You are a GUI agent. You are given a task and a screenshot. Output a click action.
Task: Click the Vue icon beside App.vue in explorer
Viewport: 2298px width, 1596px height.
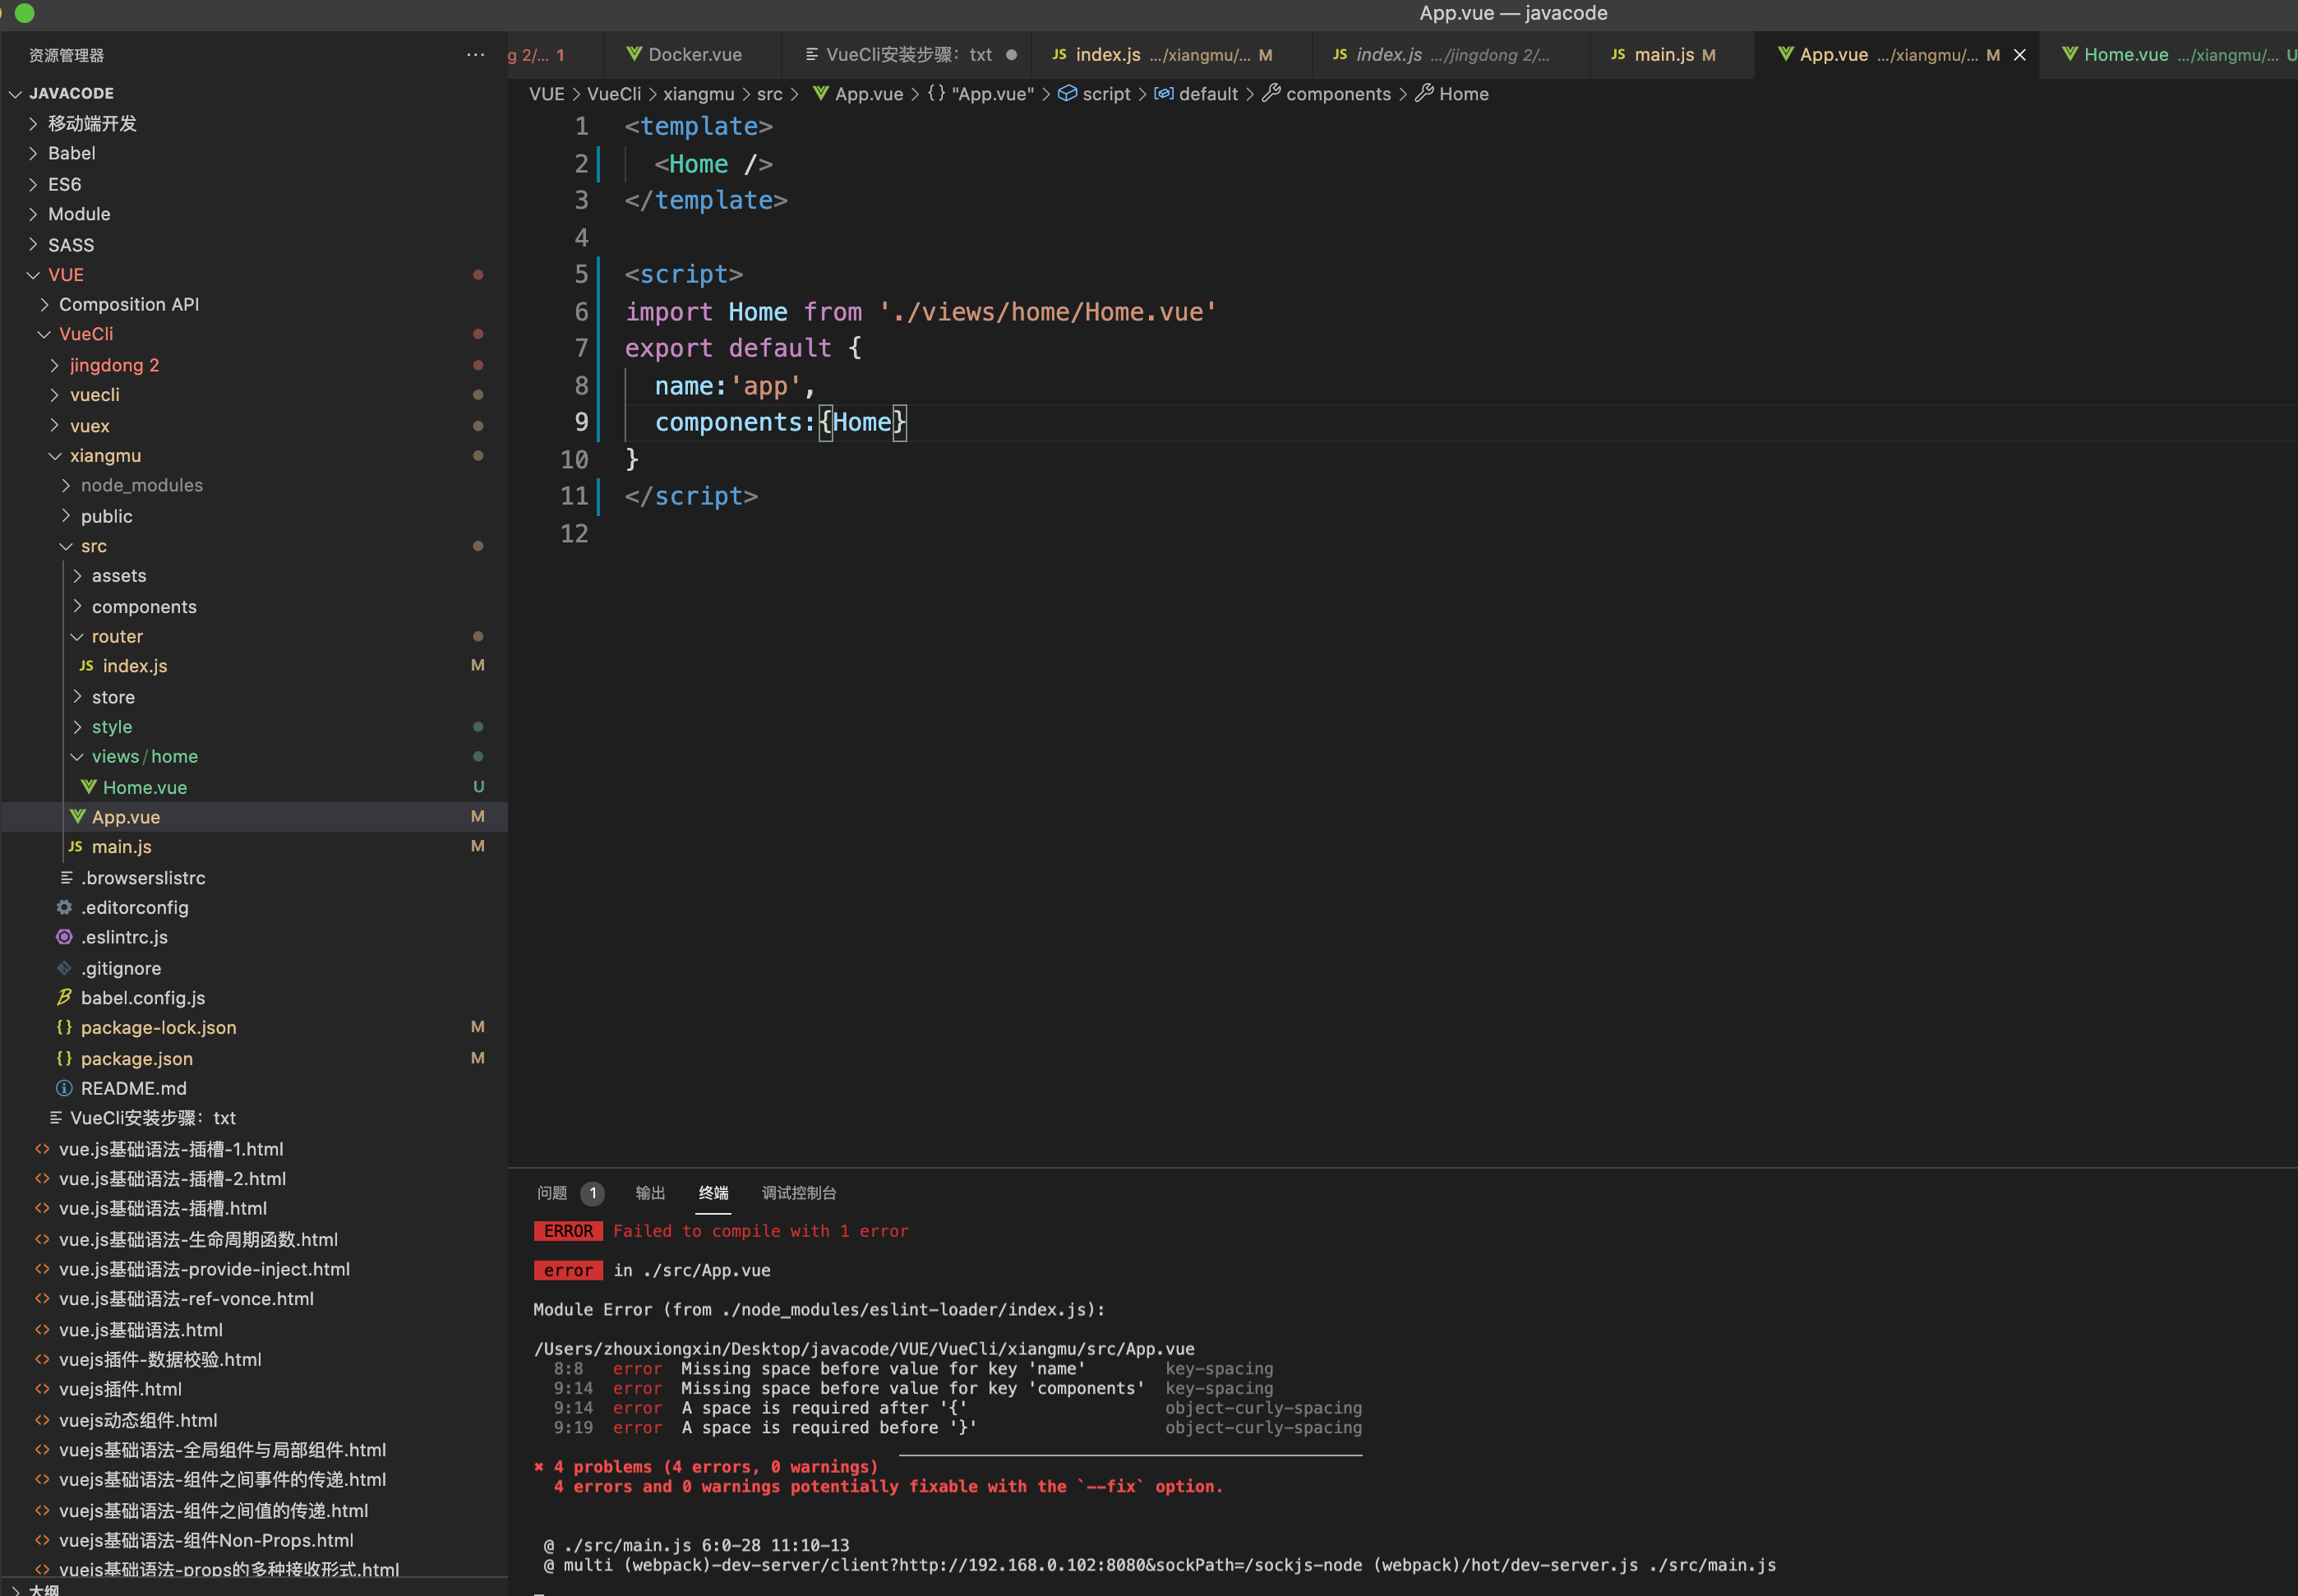pos(77,817)
